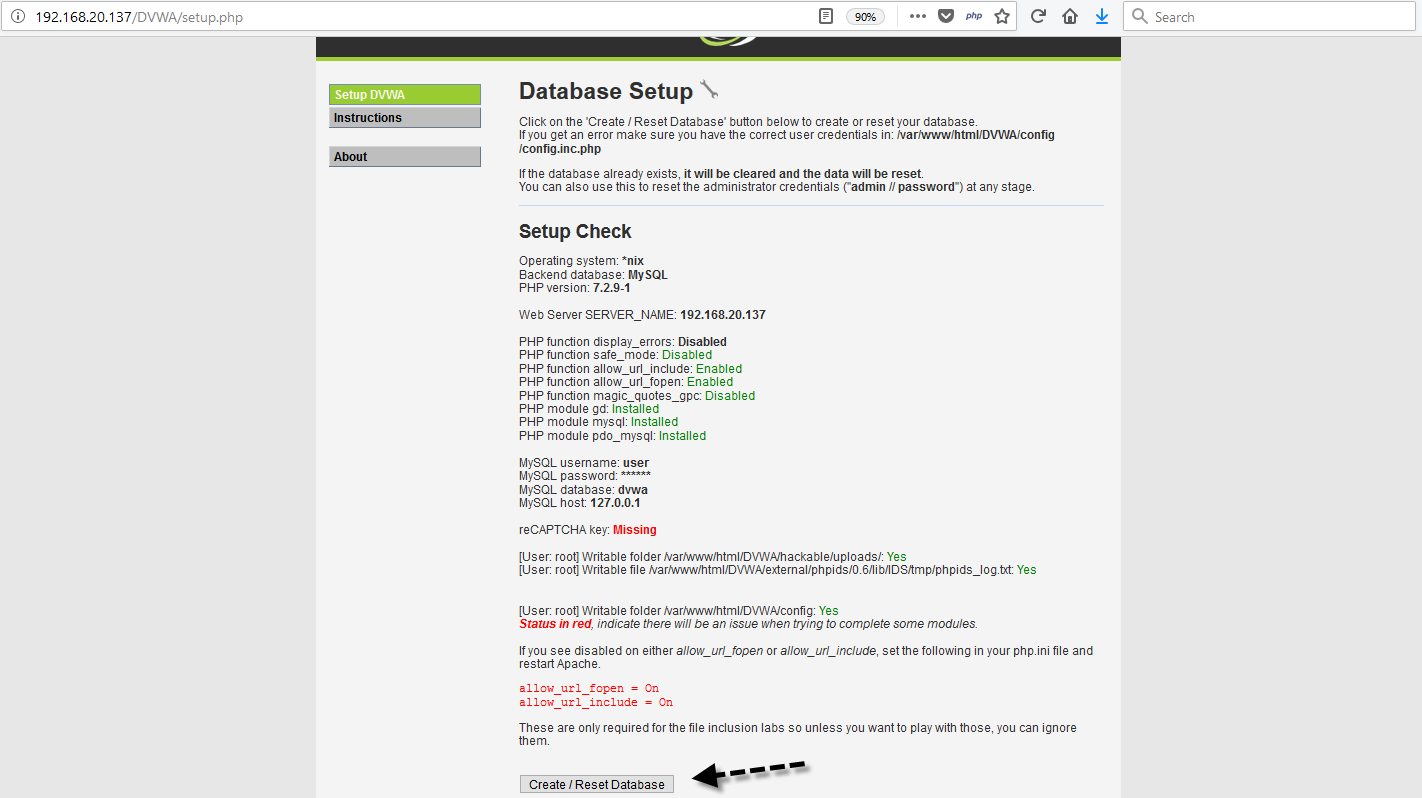Click the php extension icon
This screenshot has height=798, width=1422.
point(974,17)
